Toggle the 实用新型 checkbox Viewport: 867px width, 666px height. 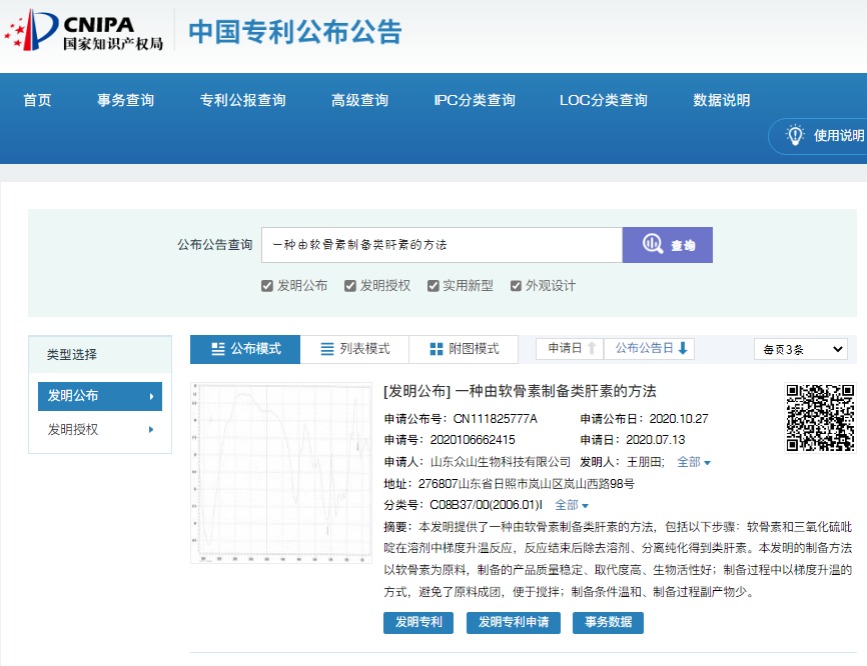[x=433, y=286]
